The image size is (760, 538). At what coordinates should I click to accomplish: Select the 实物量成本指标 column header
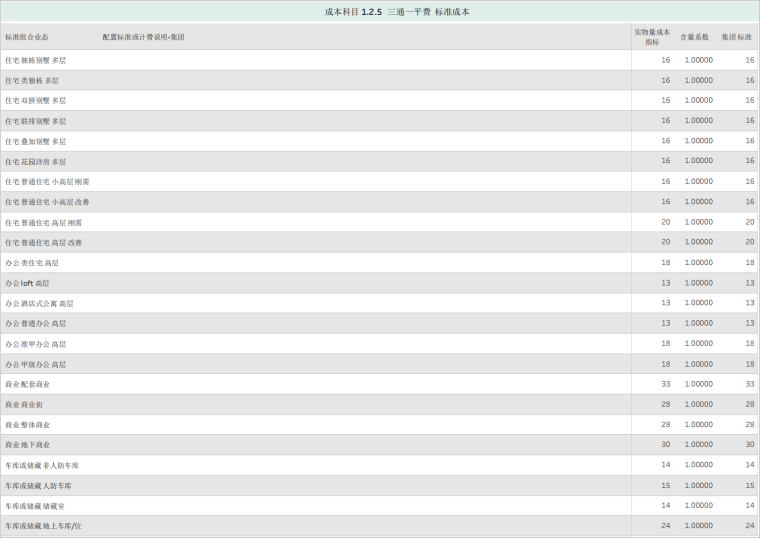pyautogui.click(x=652, y=37)
